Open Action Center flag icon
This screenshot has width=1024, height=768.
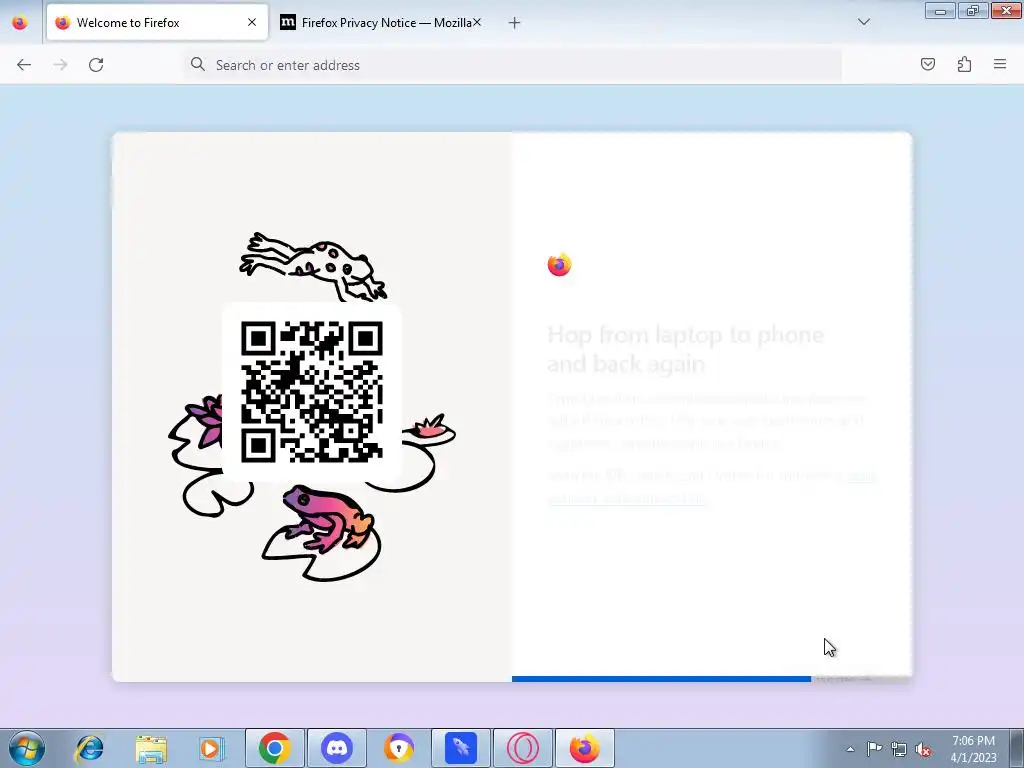pyautogui.click(x=874, y=749)
